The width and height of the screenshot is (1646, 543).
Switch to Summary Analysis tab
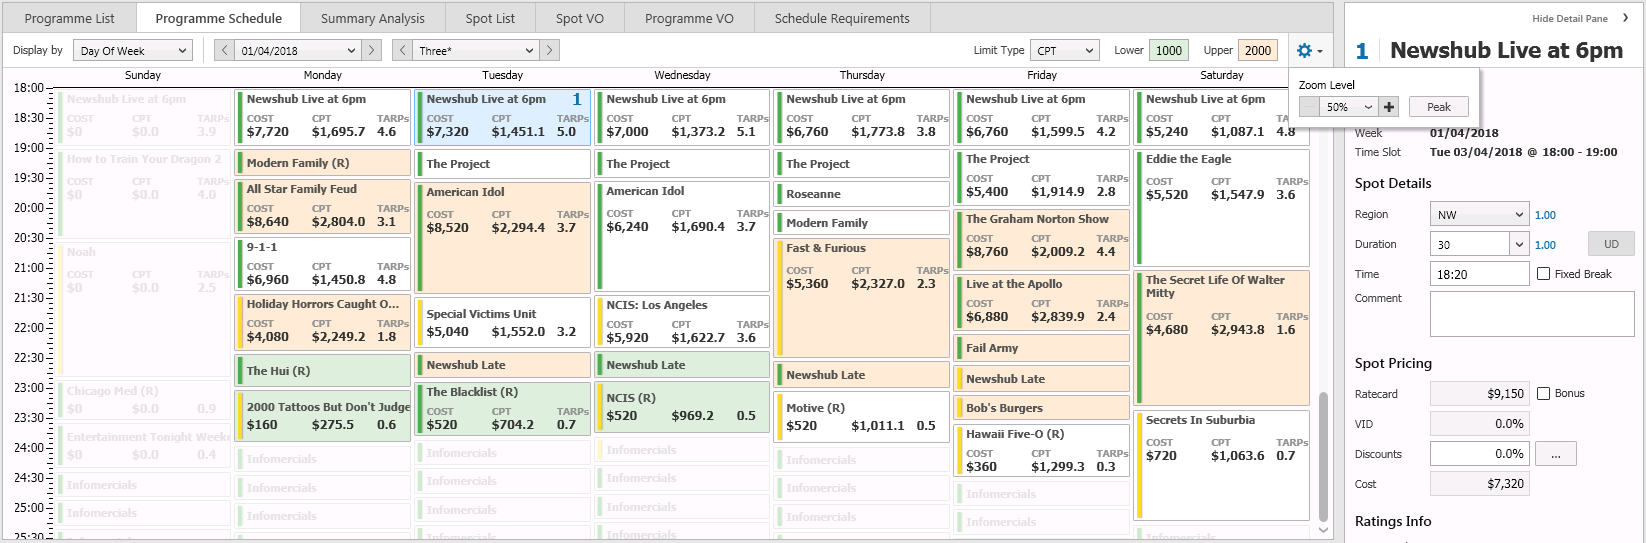click(x=373, y=18)
